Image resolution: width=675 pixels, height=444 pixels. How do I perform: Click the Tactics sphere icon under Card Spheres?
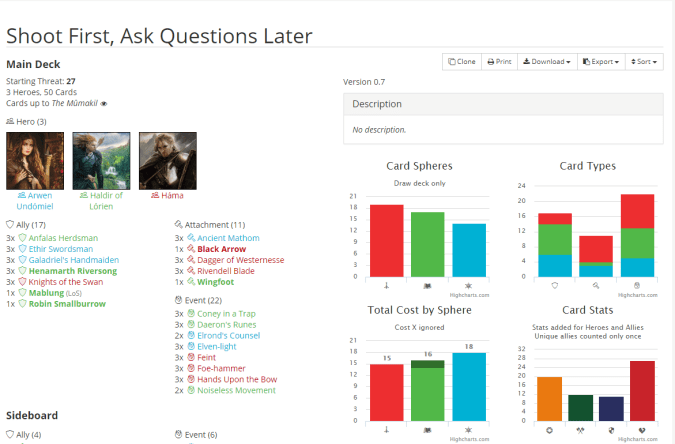[x=386, y=287]
